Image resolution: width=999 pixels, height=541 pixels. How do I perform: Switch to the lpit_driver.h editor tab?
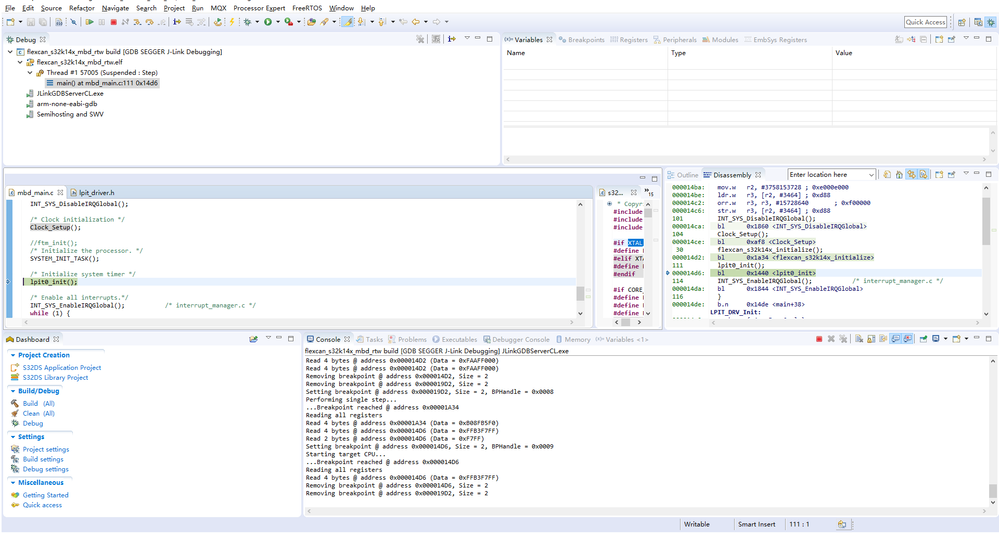pos(93,192)
